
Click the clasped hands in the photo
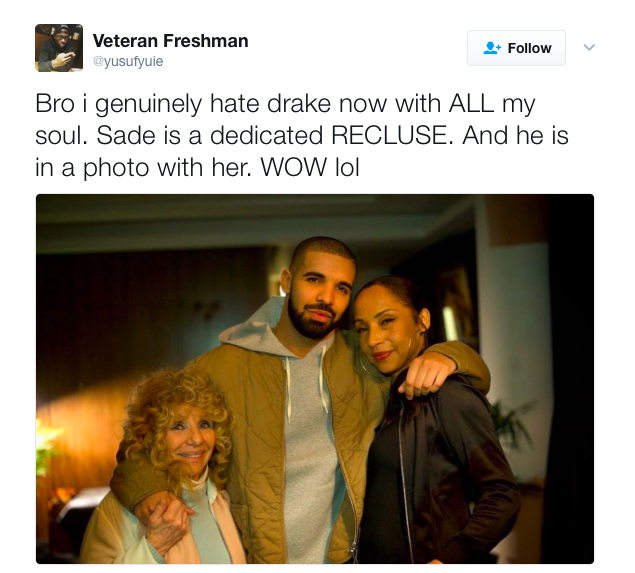164,522
